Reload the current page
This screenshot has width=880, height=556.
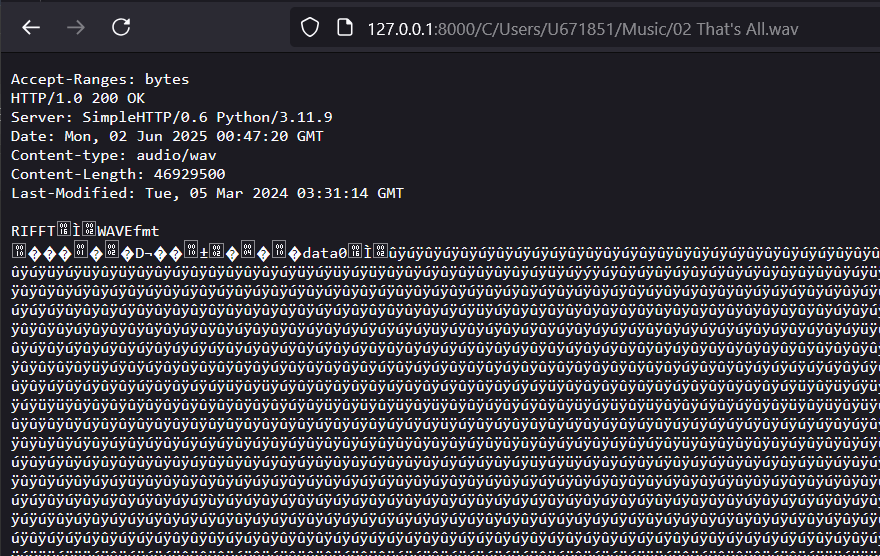point(121,27)
